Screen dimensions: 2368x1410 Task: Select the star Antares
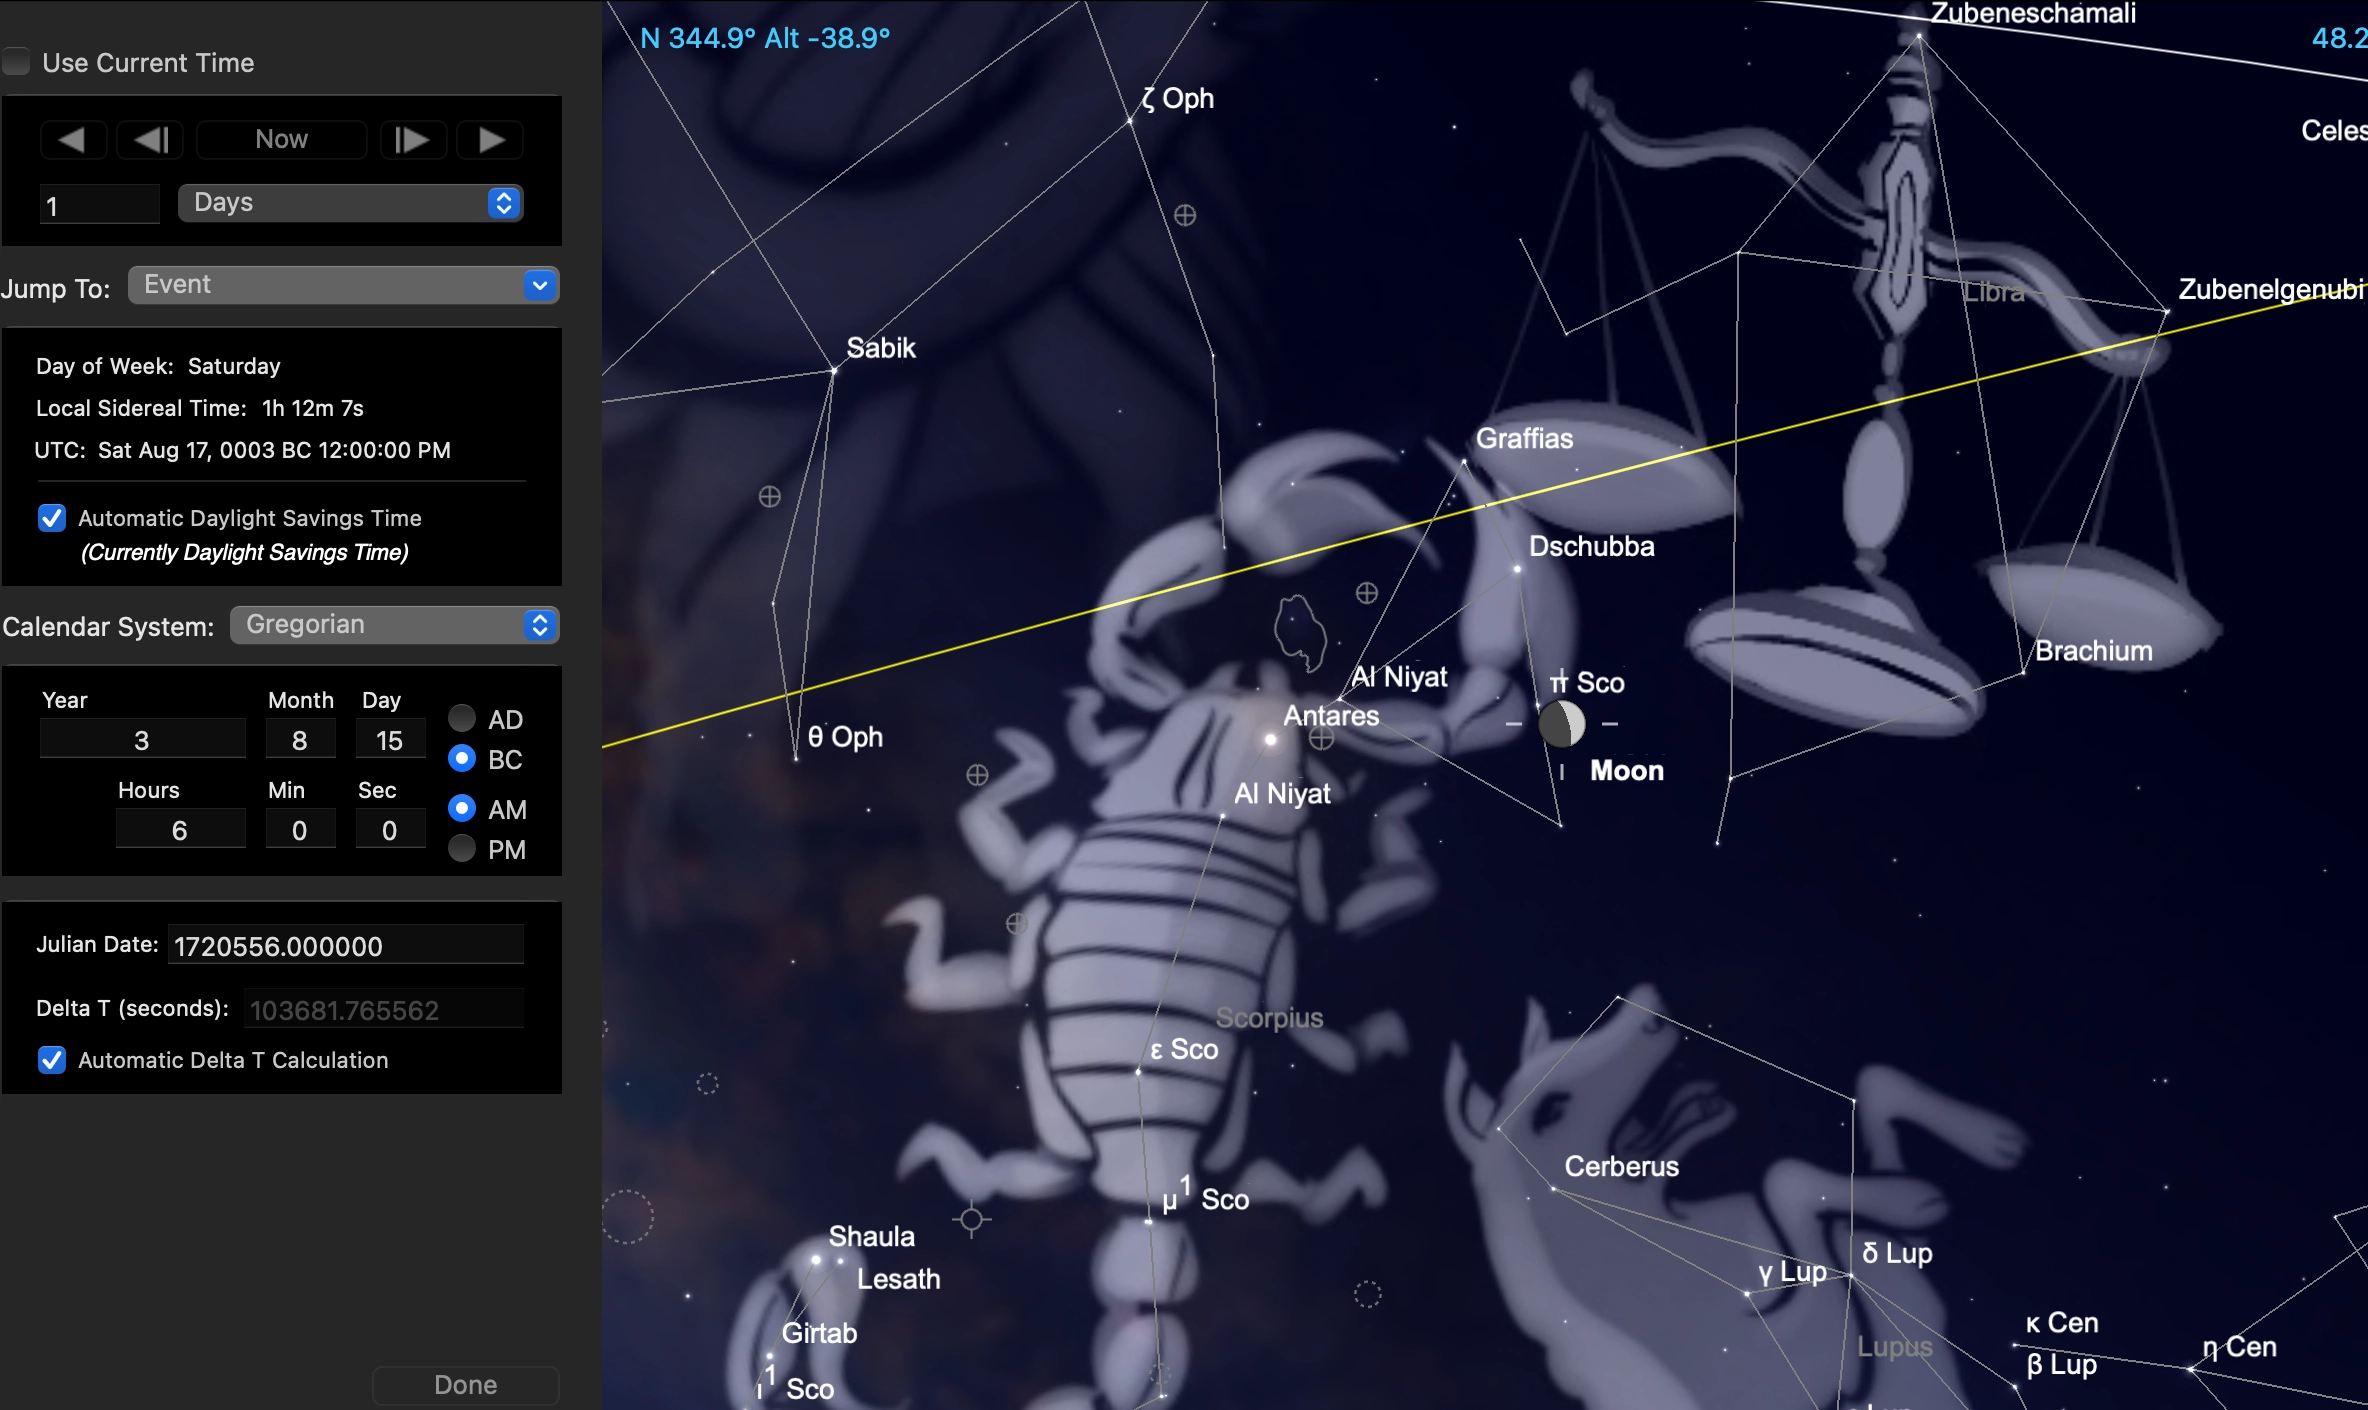click(1271, 740)
